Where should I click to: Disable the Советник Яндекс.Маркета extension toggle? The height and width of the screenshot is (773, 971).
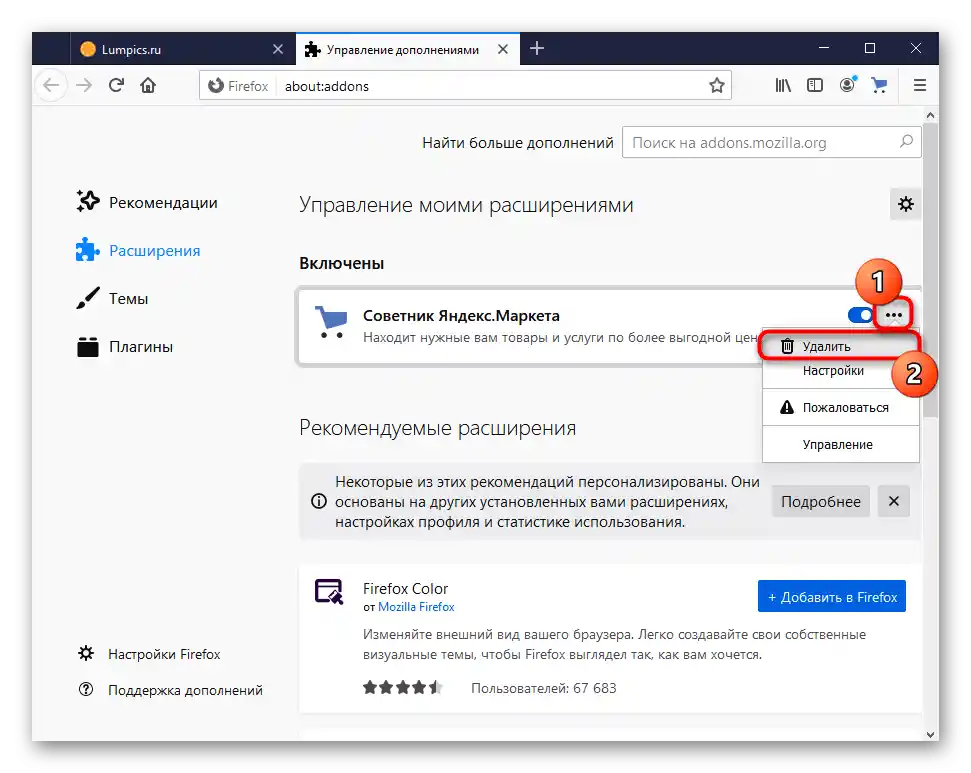click(861, 315)
